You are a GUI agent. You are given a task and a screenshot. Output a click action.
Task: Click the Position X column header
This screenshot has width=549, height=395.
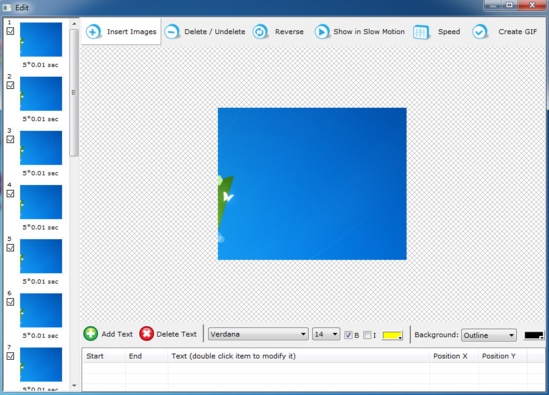[454, 356]
